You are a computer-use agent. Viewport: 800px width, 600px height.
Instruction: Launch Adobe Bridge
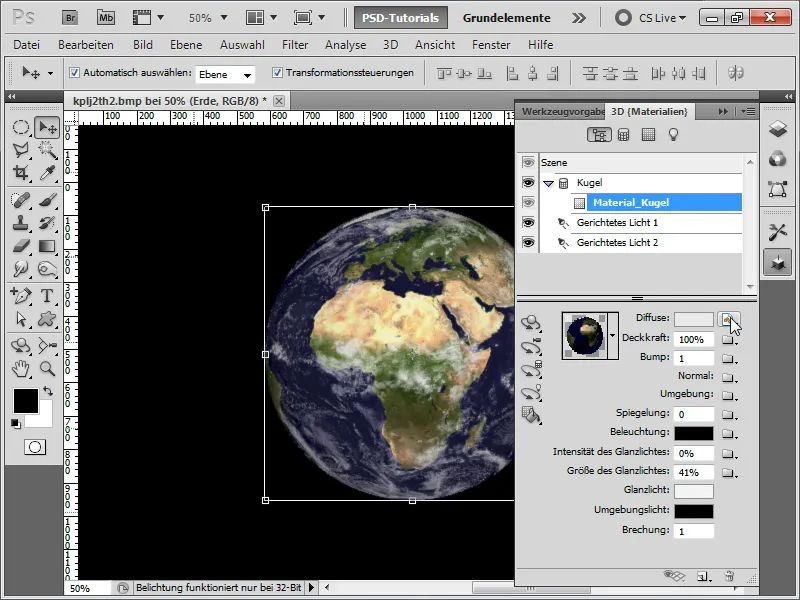[x=70, y=18]
